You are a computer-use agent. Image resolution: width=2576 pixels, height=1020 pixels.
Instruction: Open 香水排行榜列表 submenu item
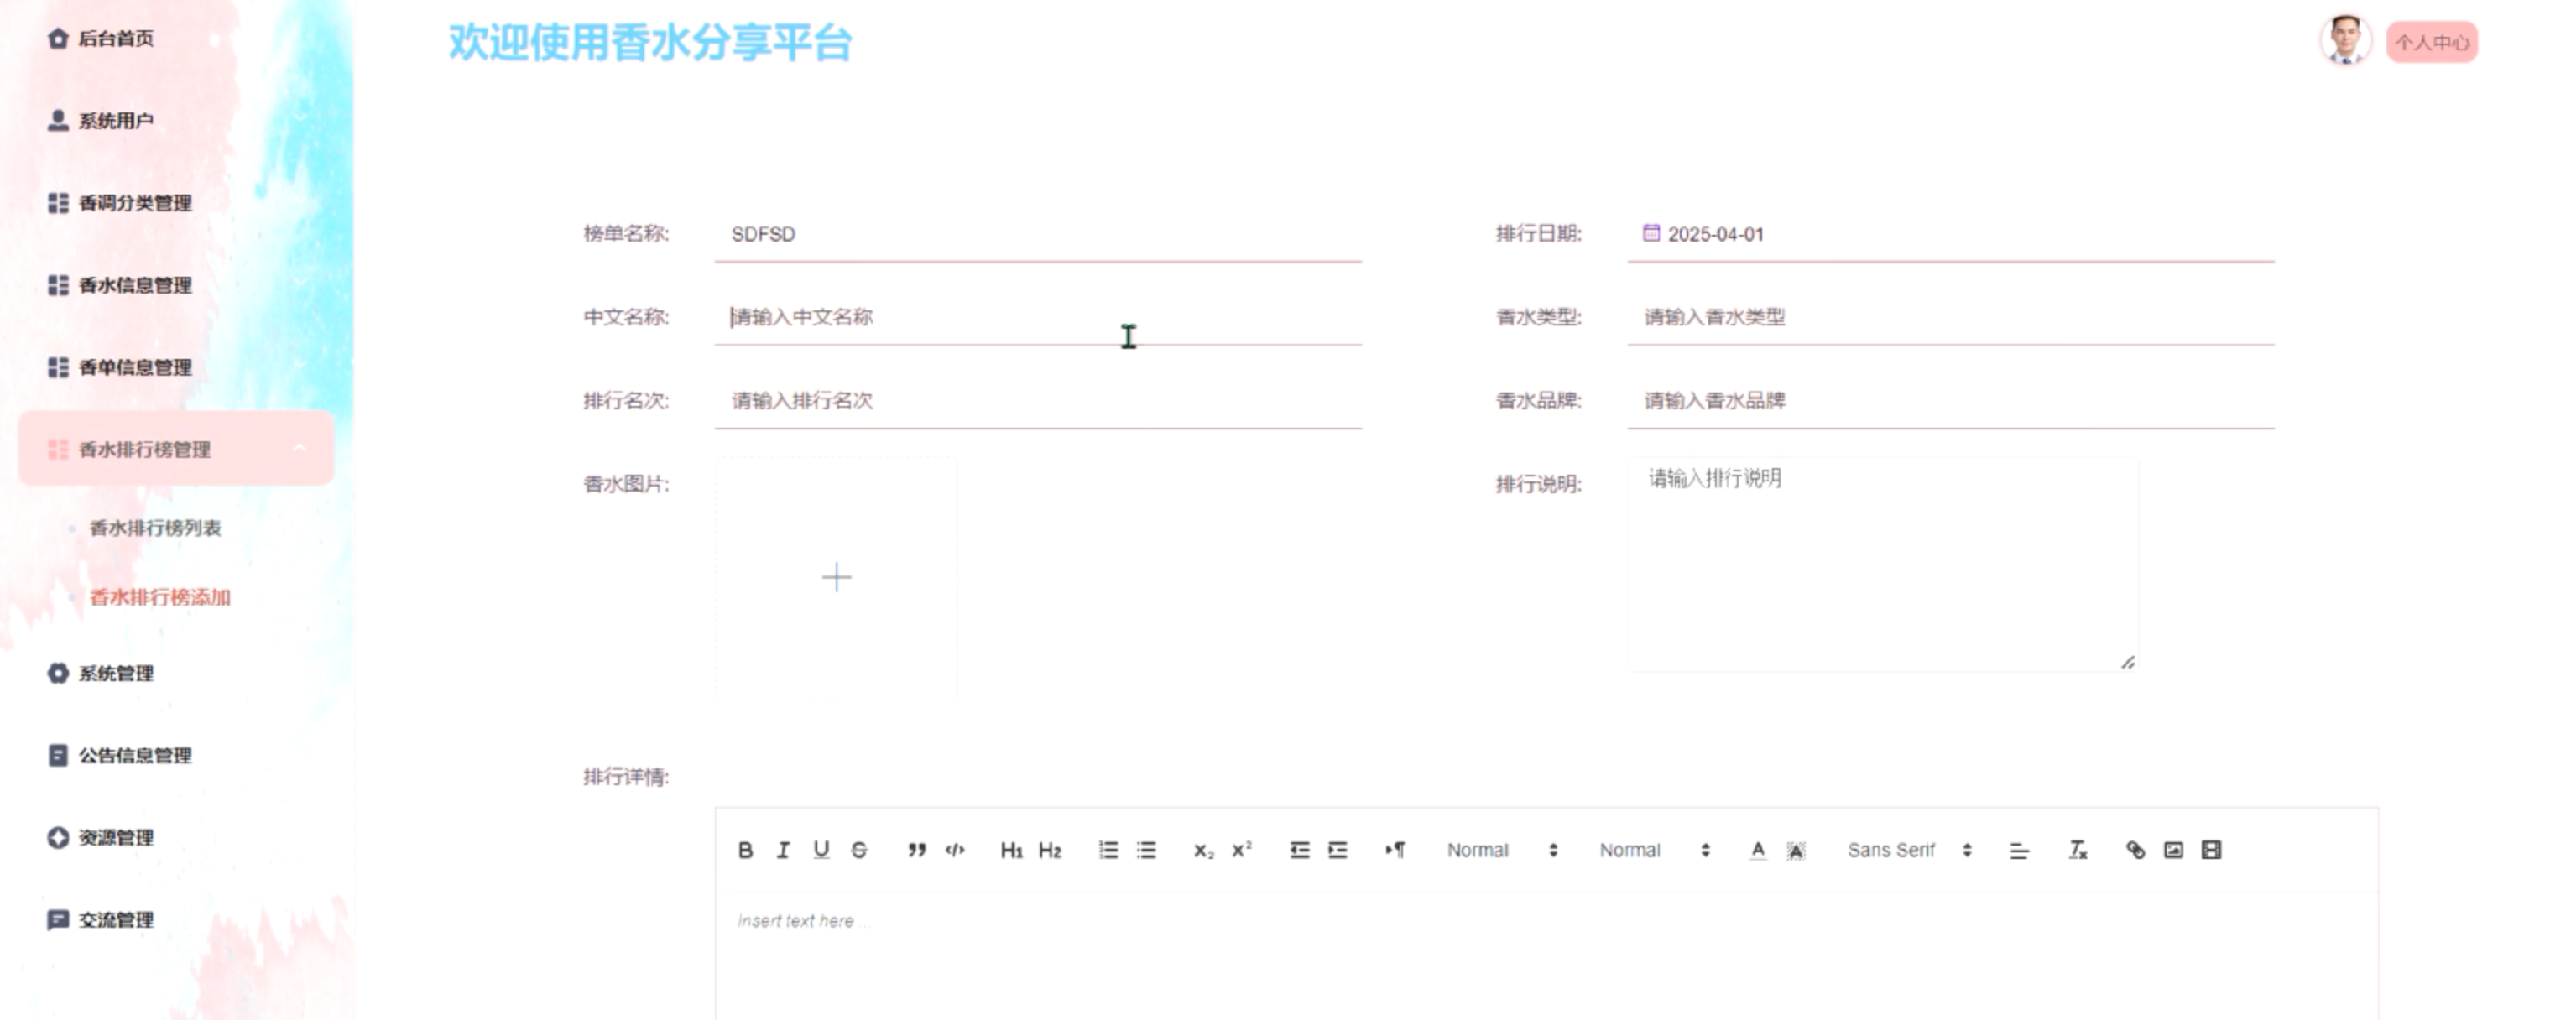click(x=155, y=528)
